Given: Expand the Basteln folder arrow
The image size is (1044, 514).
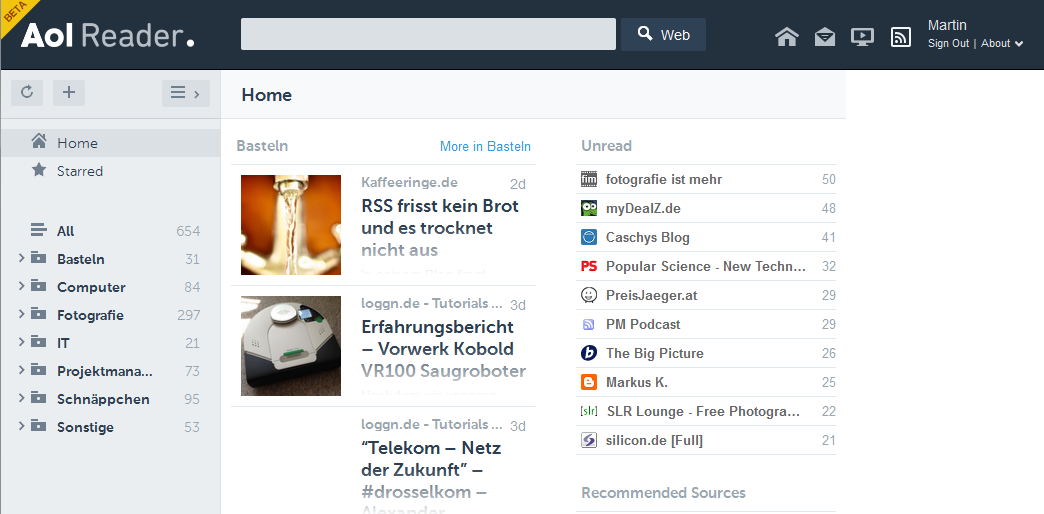Looking at the screenshot, I should 22,259.
